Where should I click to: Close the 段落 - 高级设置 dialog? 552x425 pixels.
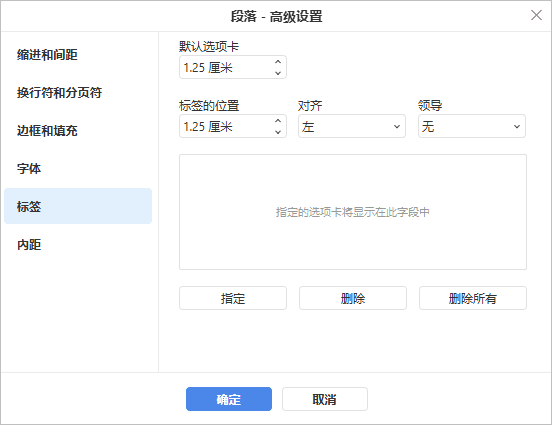coord(536,15)
